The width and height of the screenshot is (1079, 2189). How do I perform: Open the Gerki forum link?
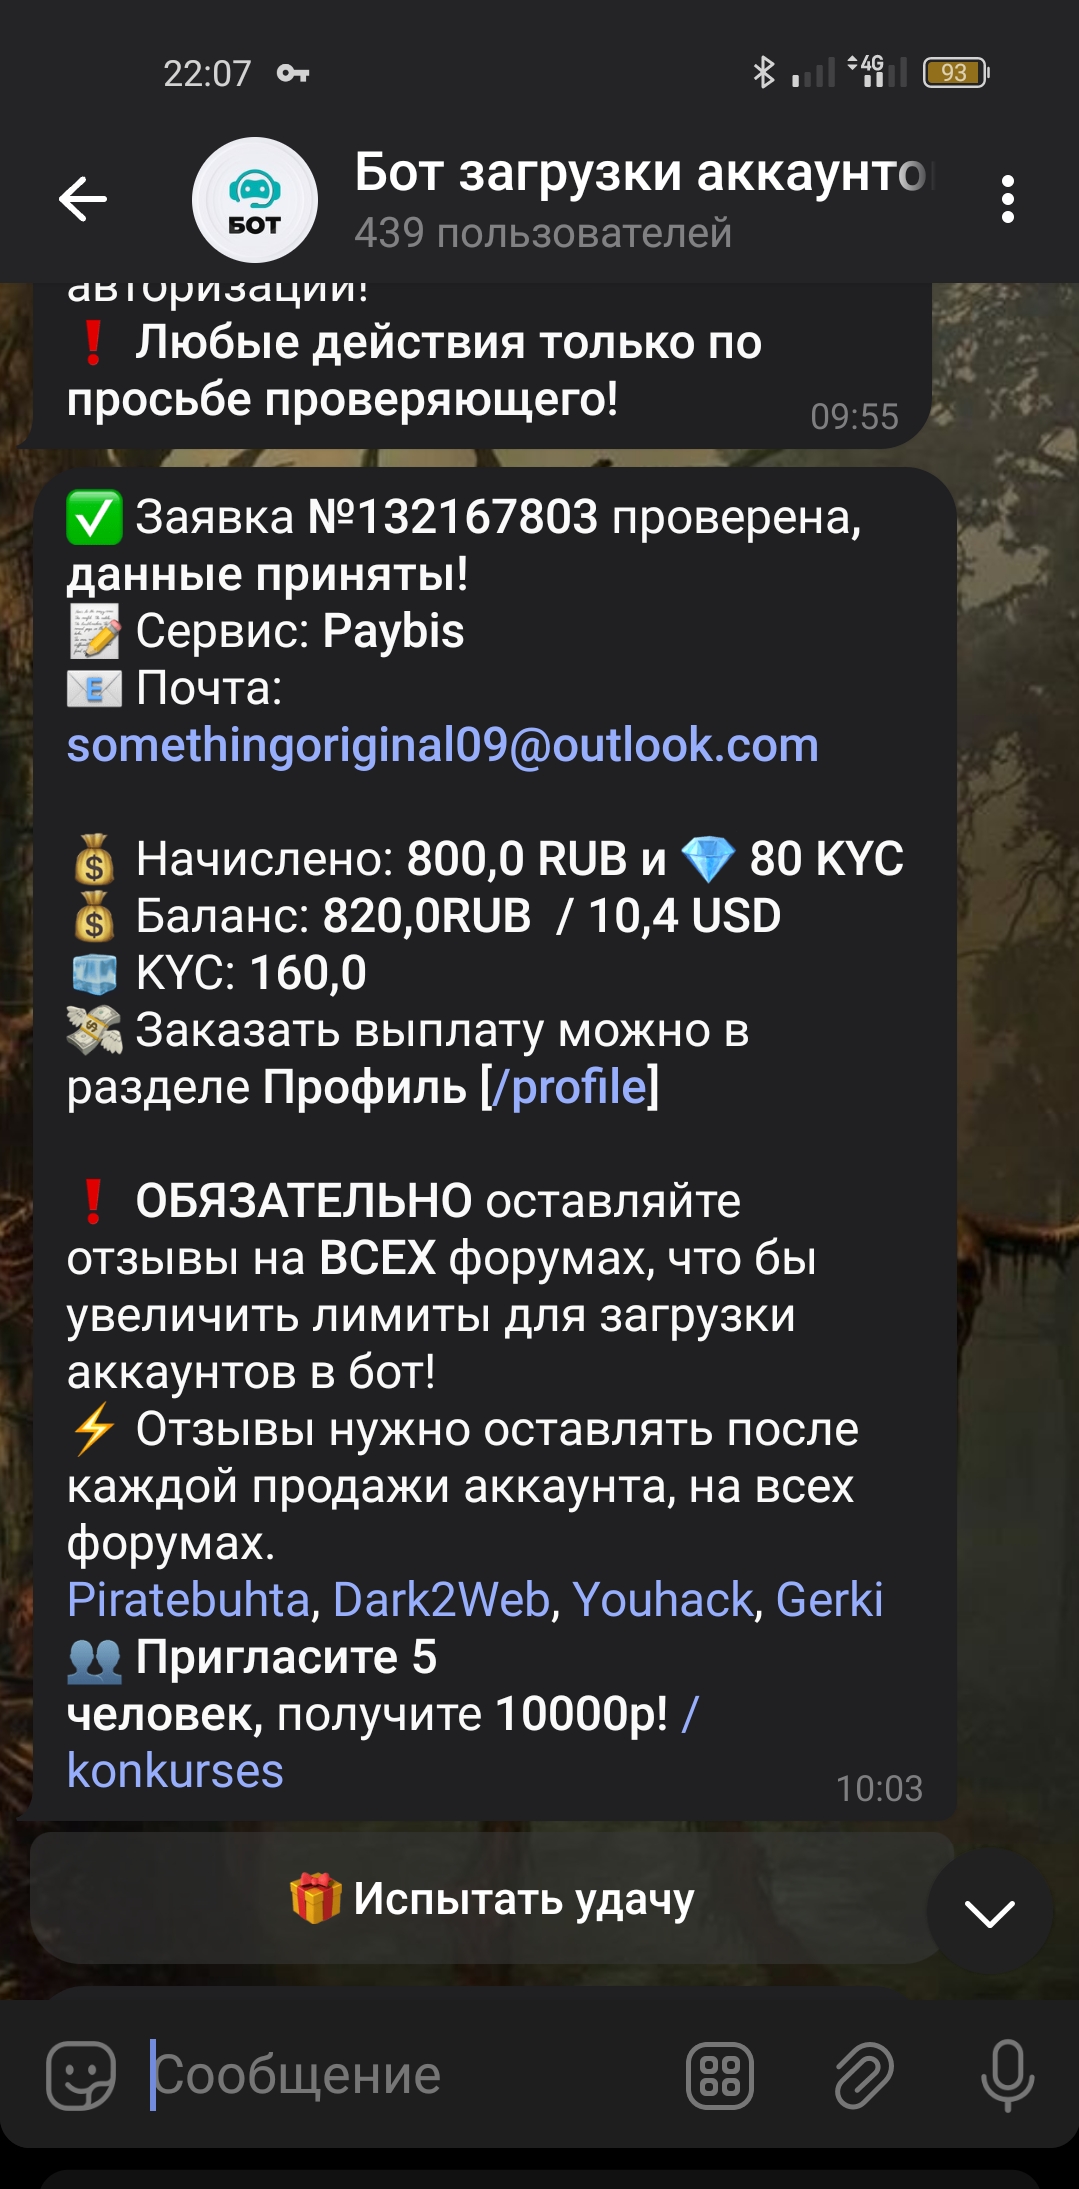[x=829, y=1600]
